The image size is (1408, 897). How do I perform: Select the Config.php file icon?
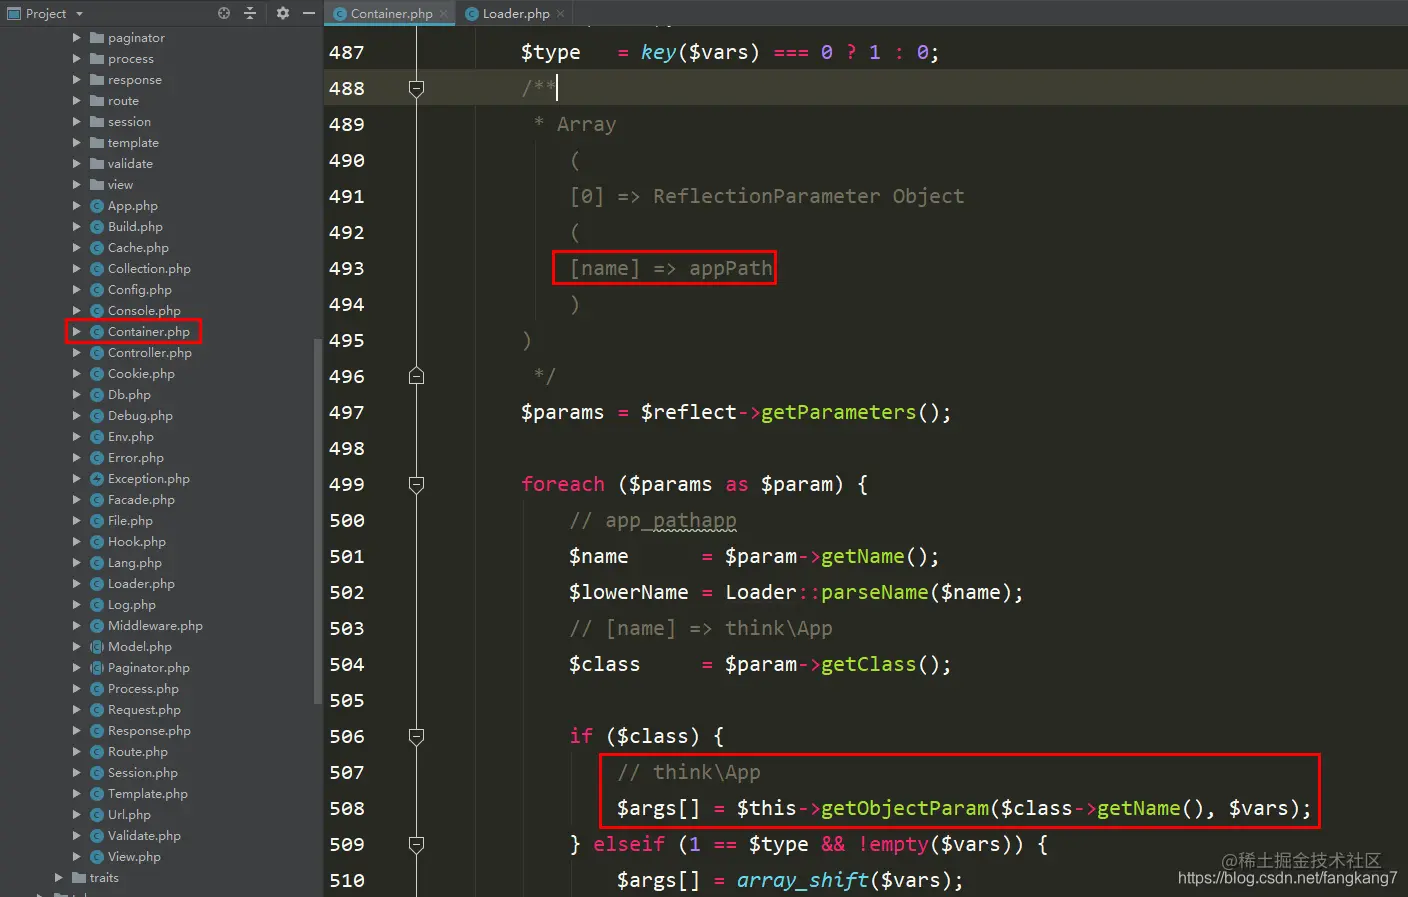[x=97, y=290]
